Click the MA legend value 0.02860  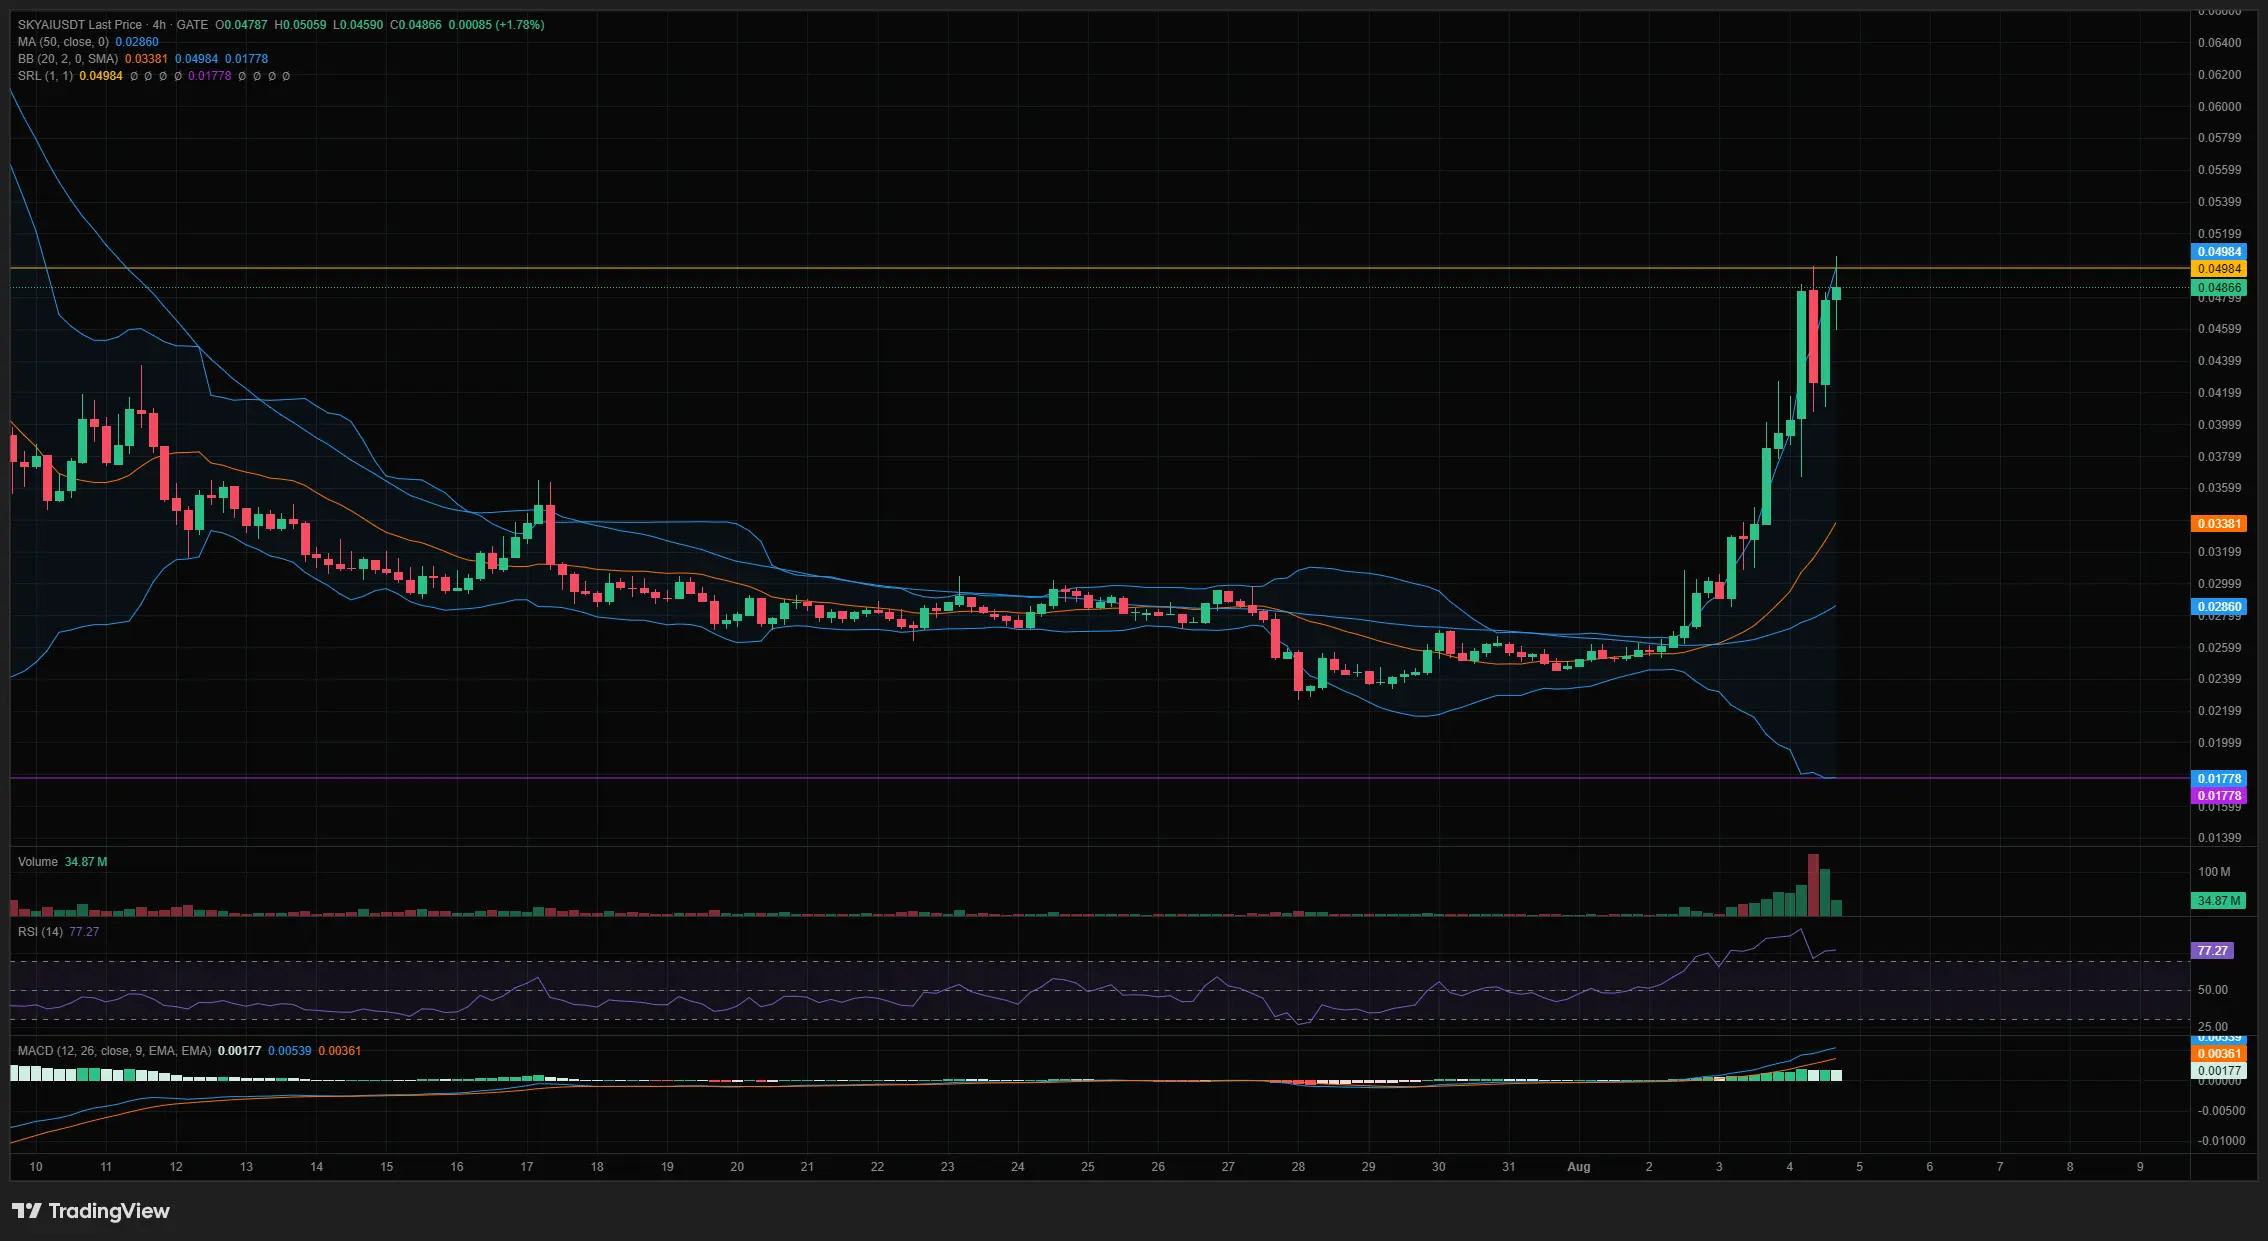point(137,42)
